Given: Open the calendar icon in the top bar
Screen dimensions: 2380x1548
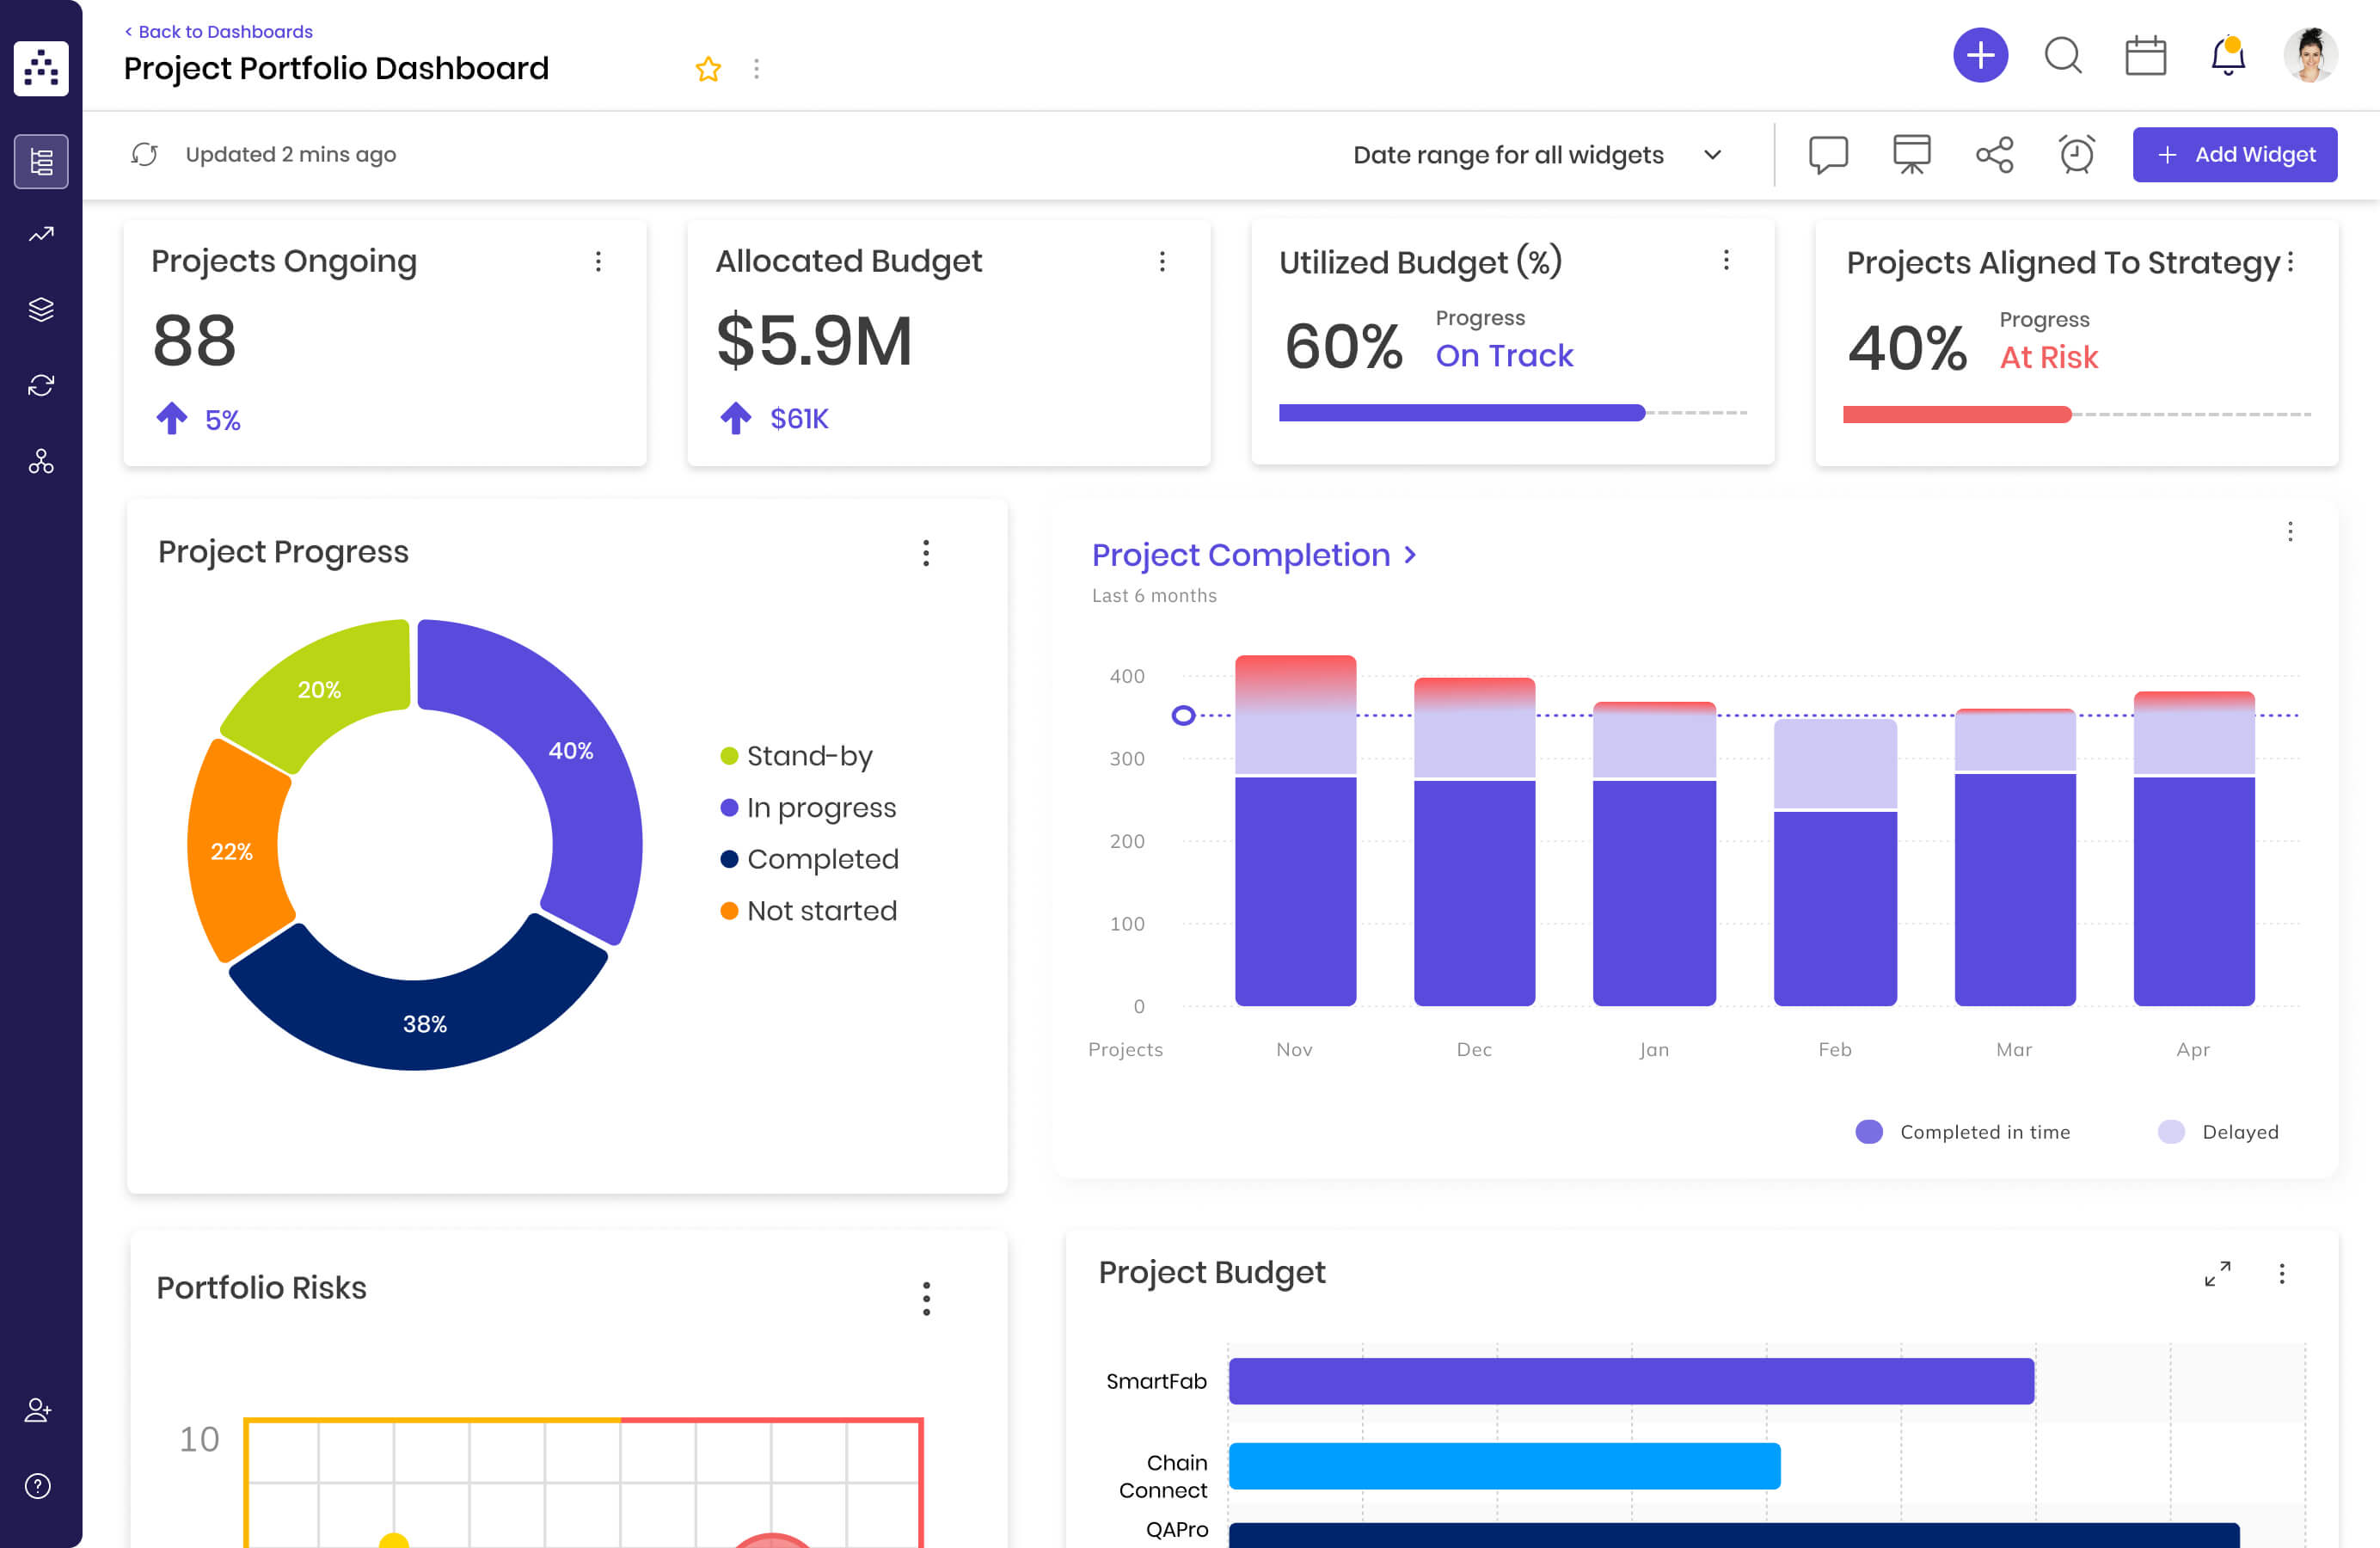Looking at the screenshot, I should tap(2146, 57).
